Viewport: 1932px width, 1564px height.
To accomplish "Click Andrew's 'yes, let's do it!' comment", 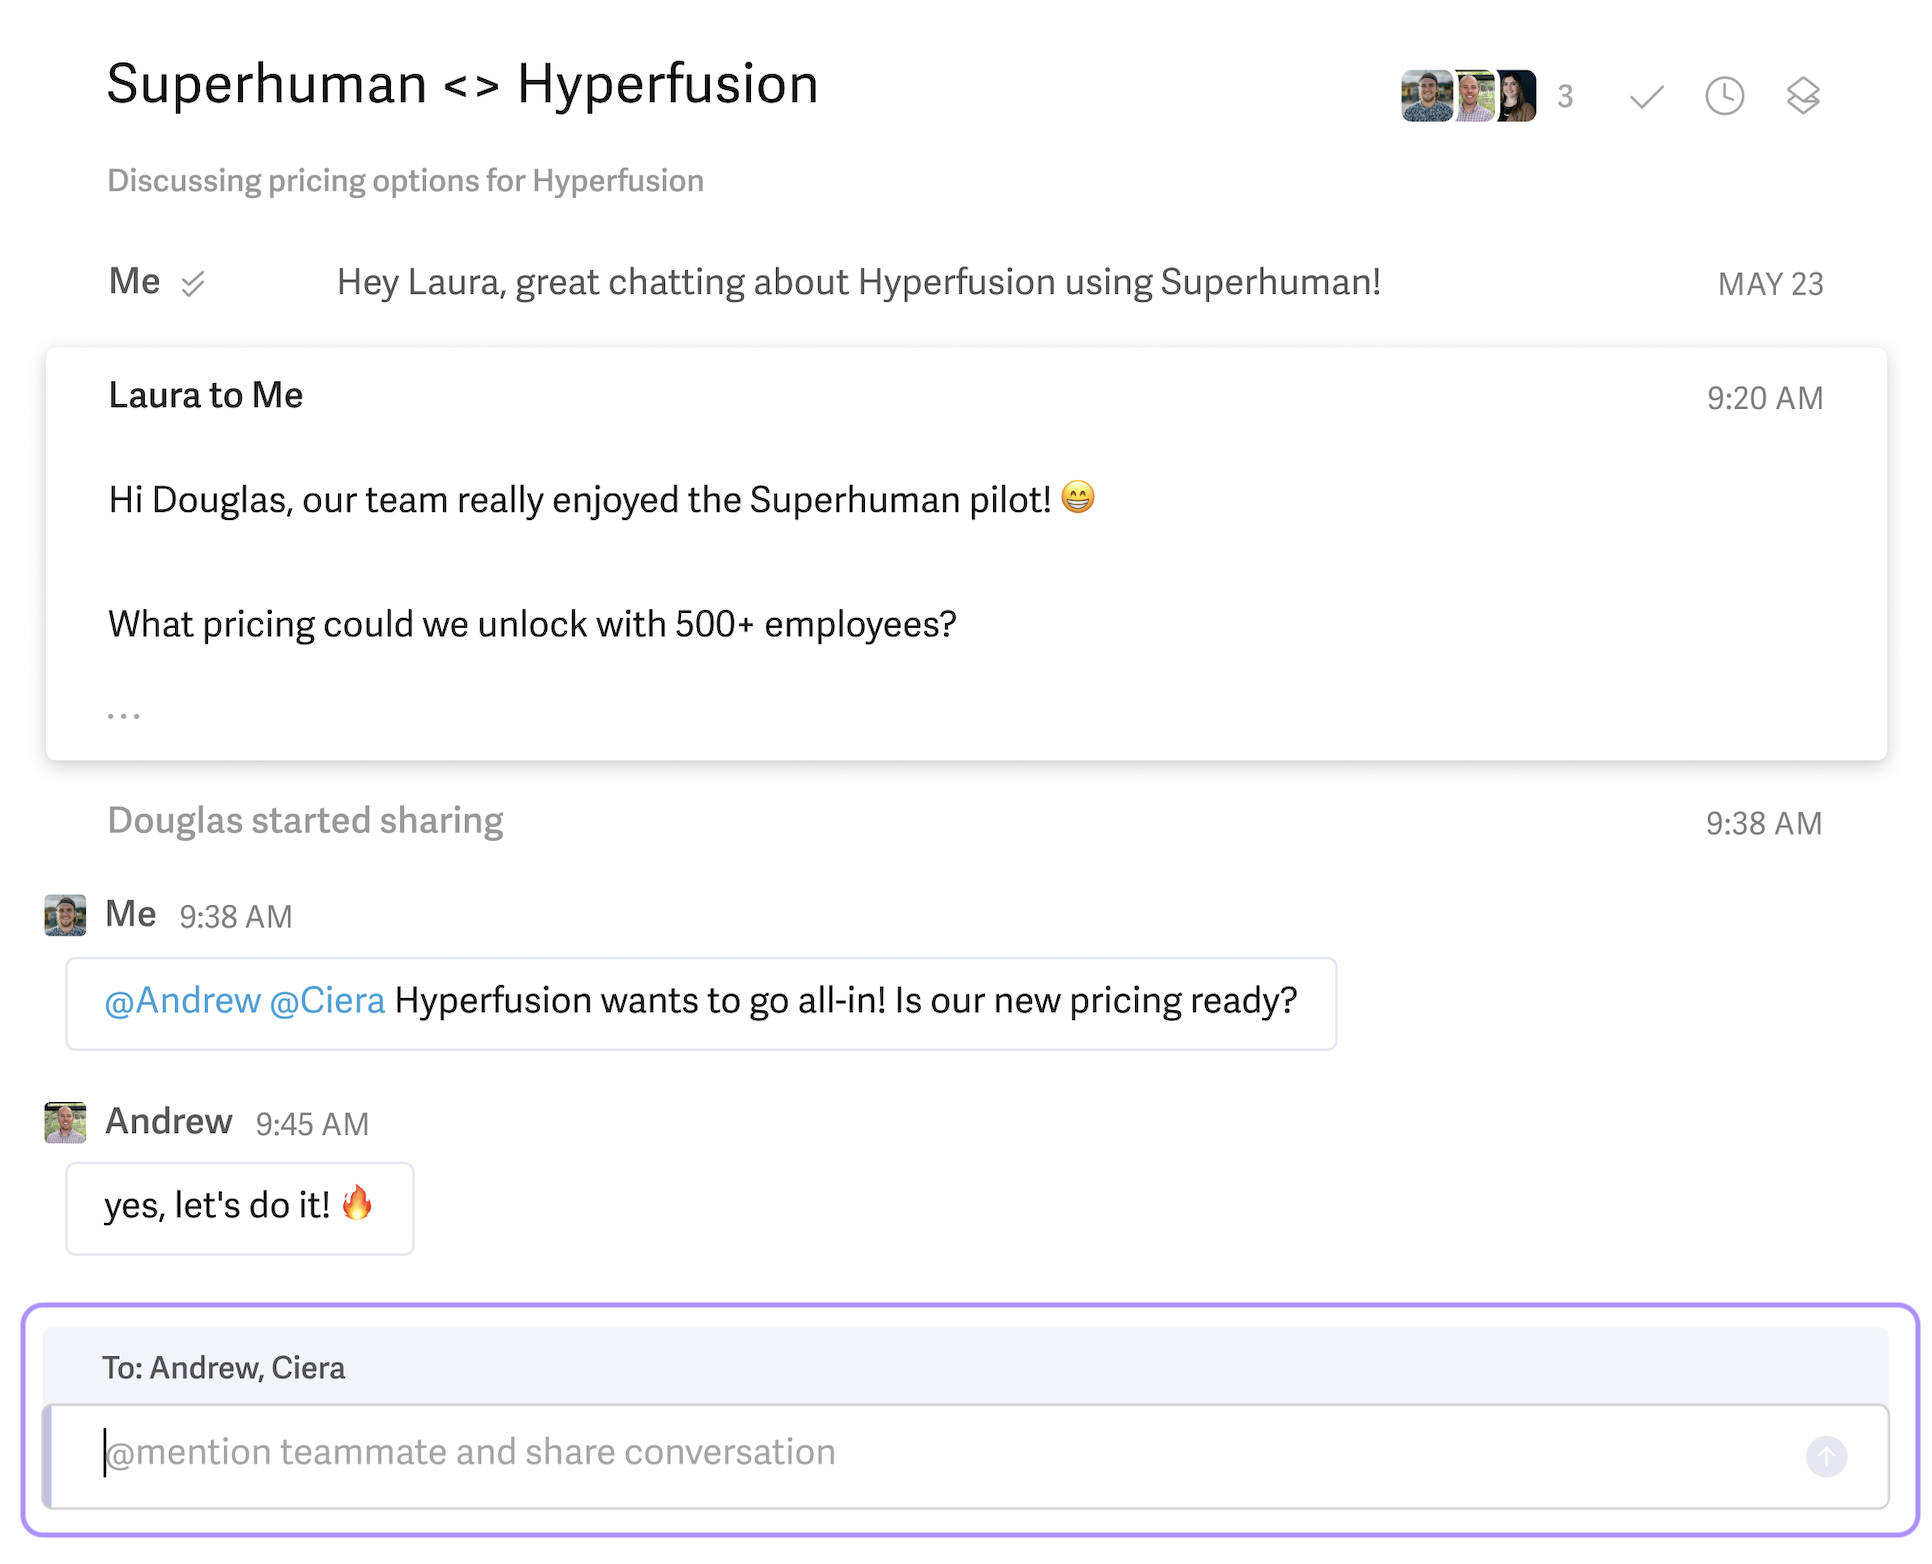I will click(x=240, y=1208).
